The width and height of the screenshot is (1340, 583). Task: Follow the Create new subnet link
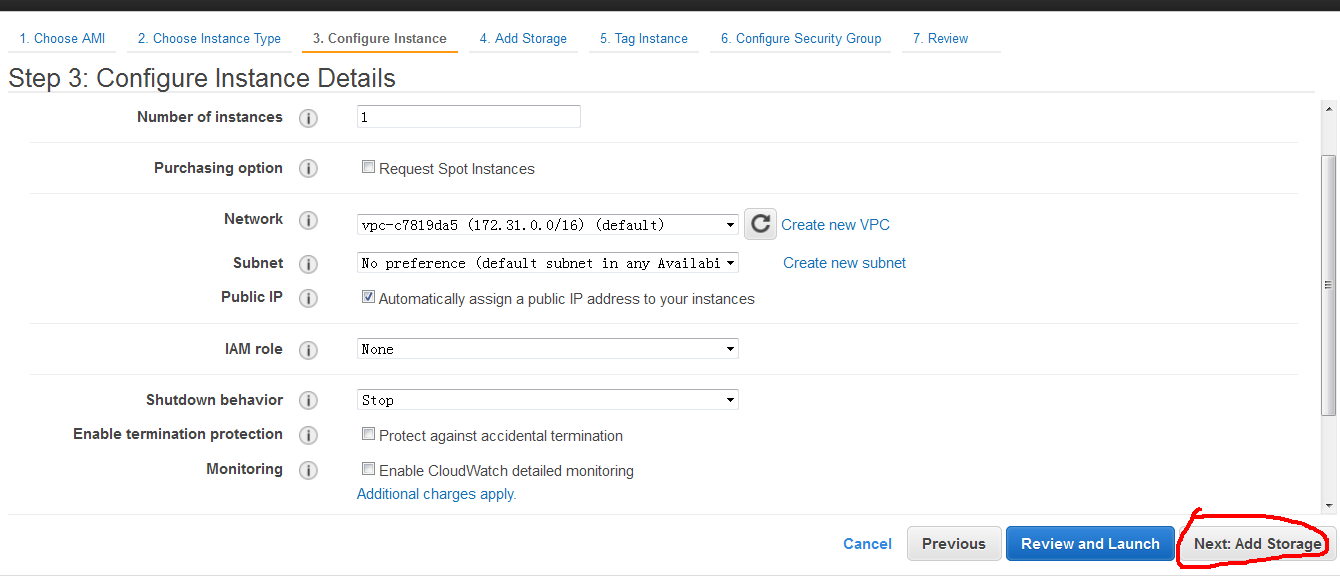pyautogui.click(x=844, y=263)
